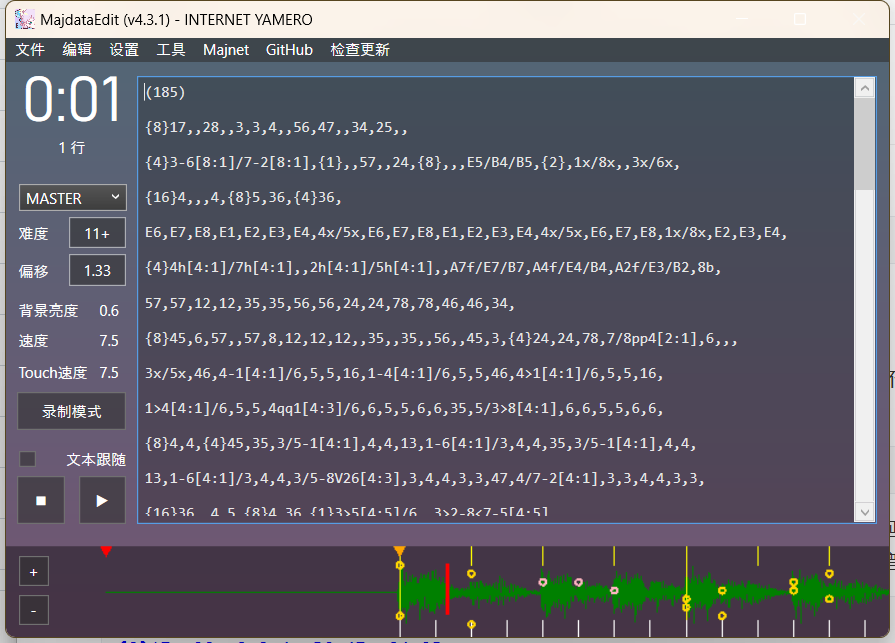This screenshot has width=895, height=643.
Task: Zoom in waveform with plus button
Action: click(33, 572)
